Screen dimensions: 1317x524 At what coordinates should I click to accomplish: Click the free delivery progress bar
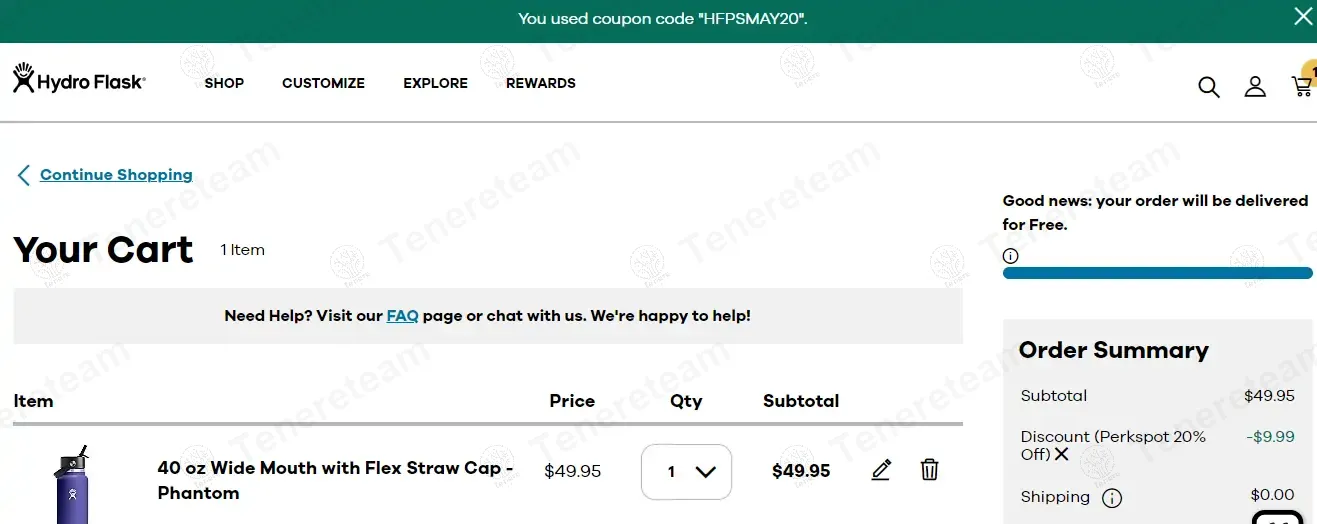point(1157,273)
